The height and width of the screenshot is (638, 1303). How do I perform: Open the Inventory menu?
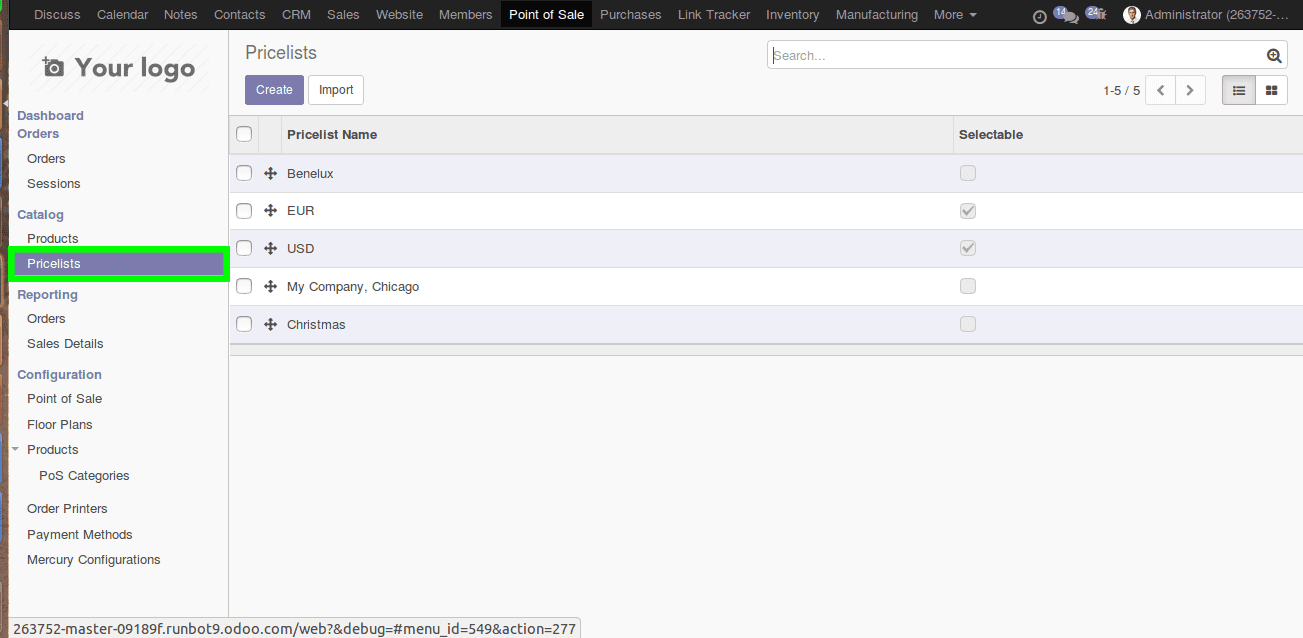coord(793,15)
